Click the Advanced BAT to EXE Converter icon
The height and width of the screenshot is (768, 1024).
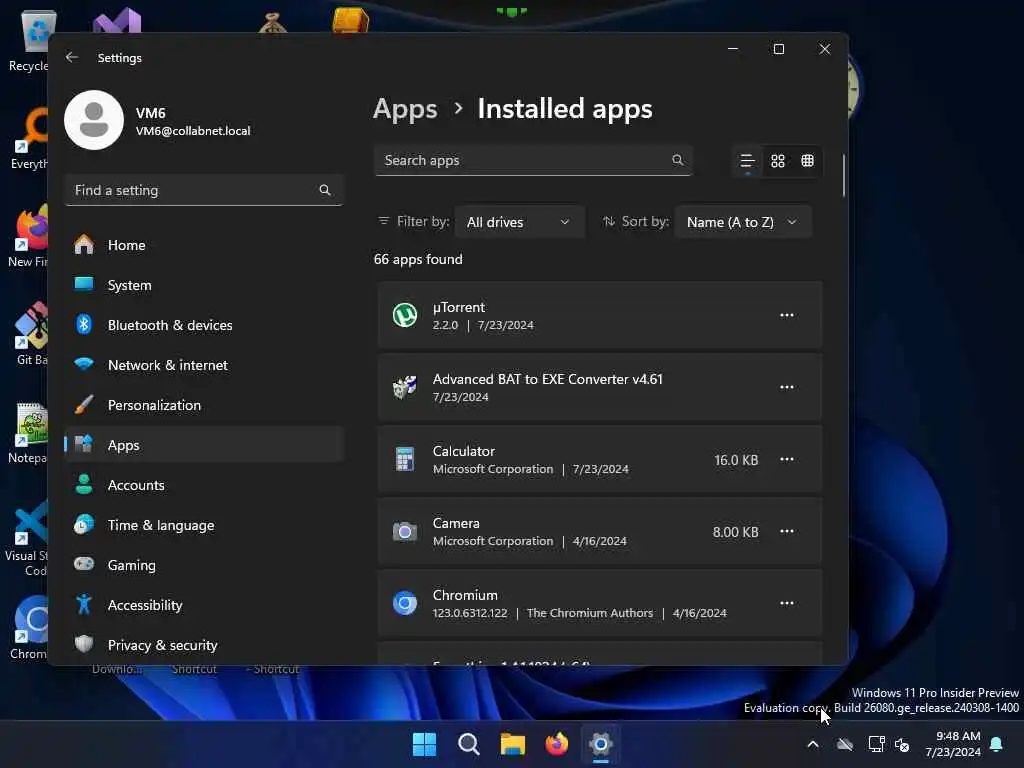tap(405, 387)
